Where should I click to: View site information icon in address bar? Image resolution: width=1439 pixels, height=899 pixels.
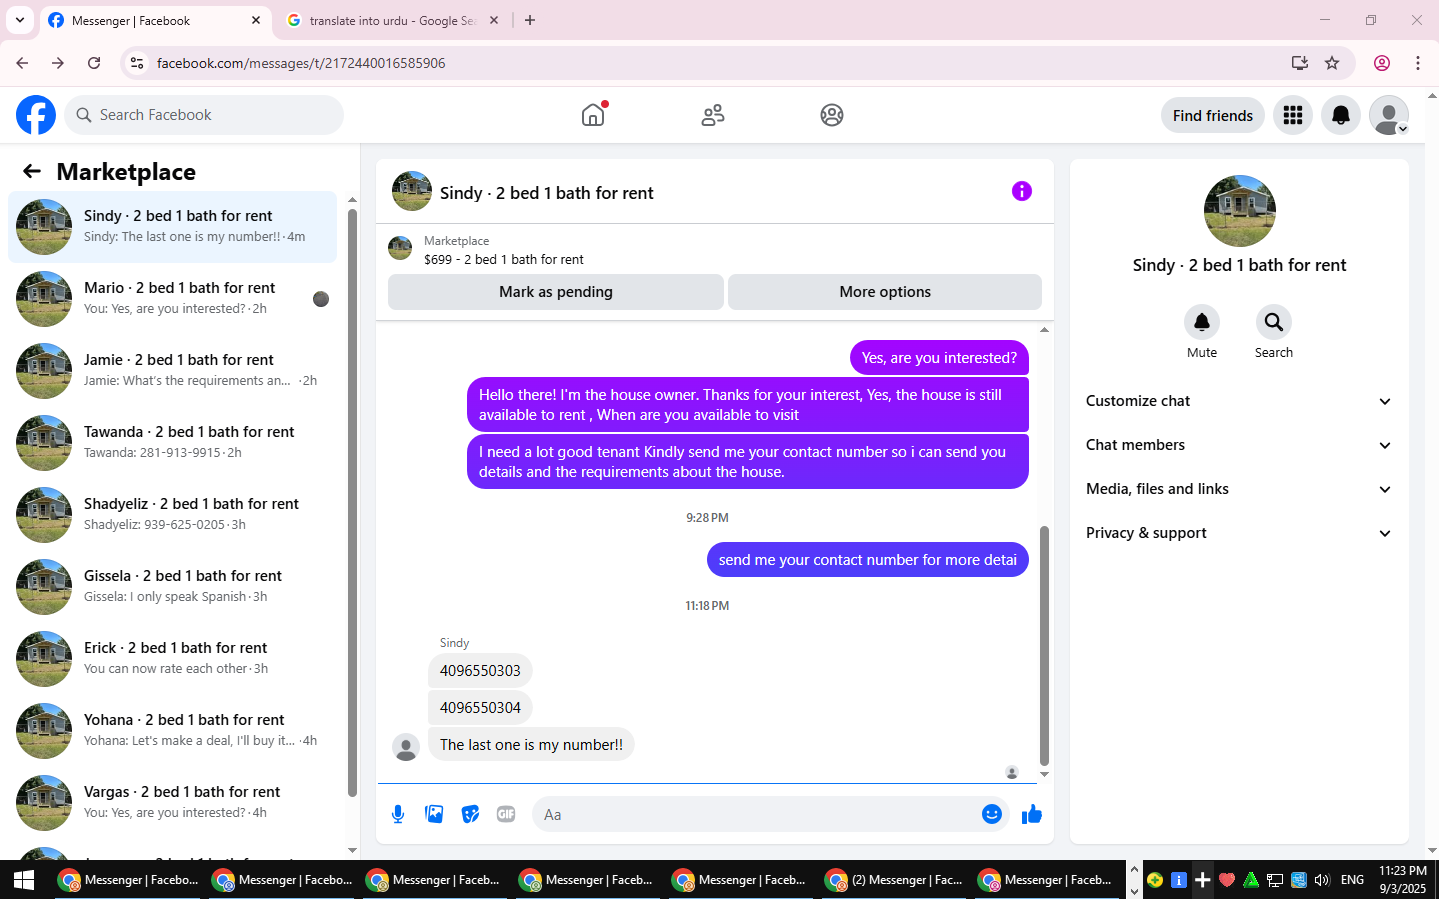[x=137, y=63]
